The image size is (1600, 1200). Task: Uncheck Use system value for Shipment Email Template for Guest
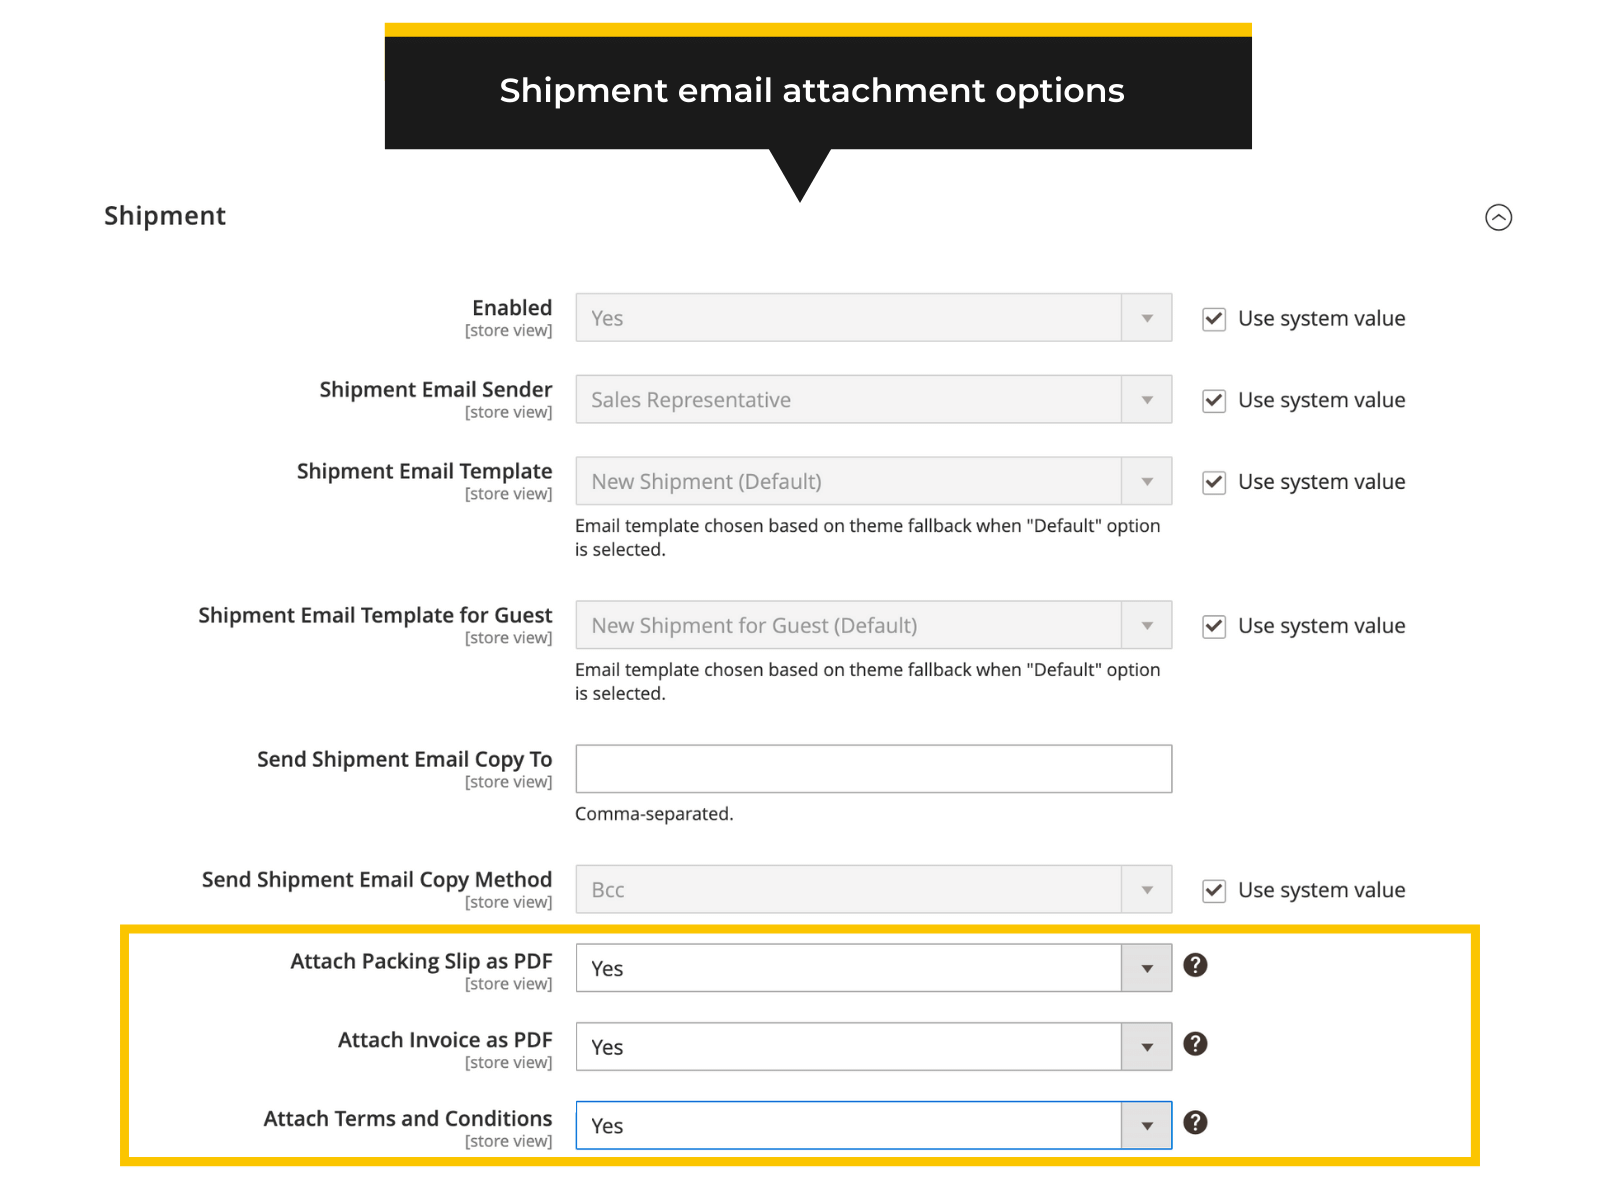pos(1213,626)
